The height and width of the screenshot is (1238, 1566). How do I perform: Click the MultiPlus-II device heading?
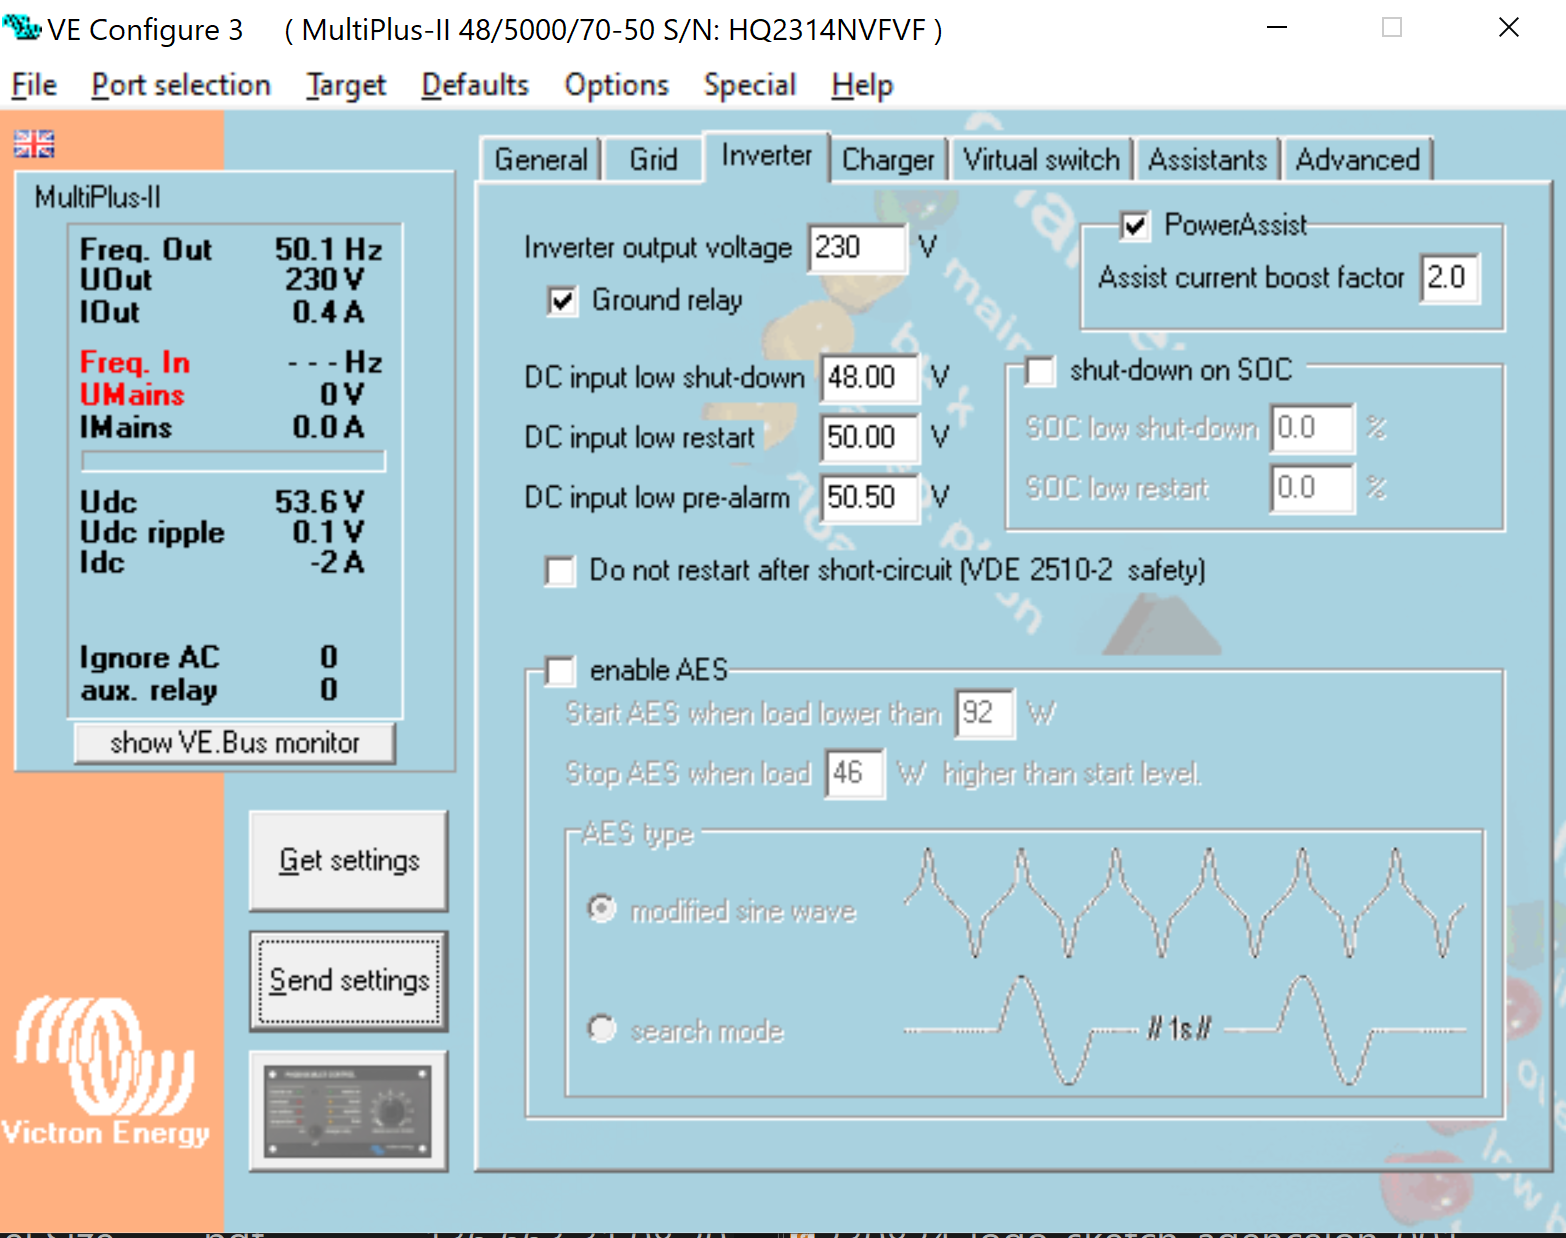coord(98,197)
